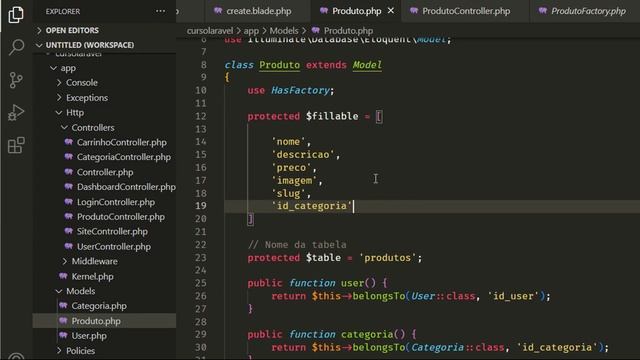The image size is (640, 360).
Task: Click the PHP icon on create.blade.php tab
Action: (218, 11)
